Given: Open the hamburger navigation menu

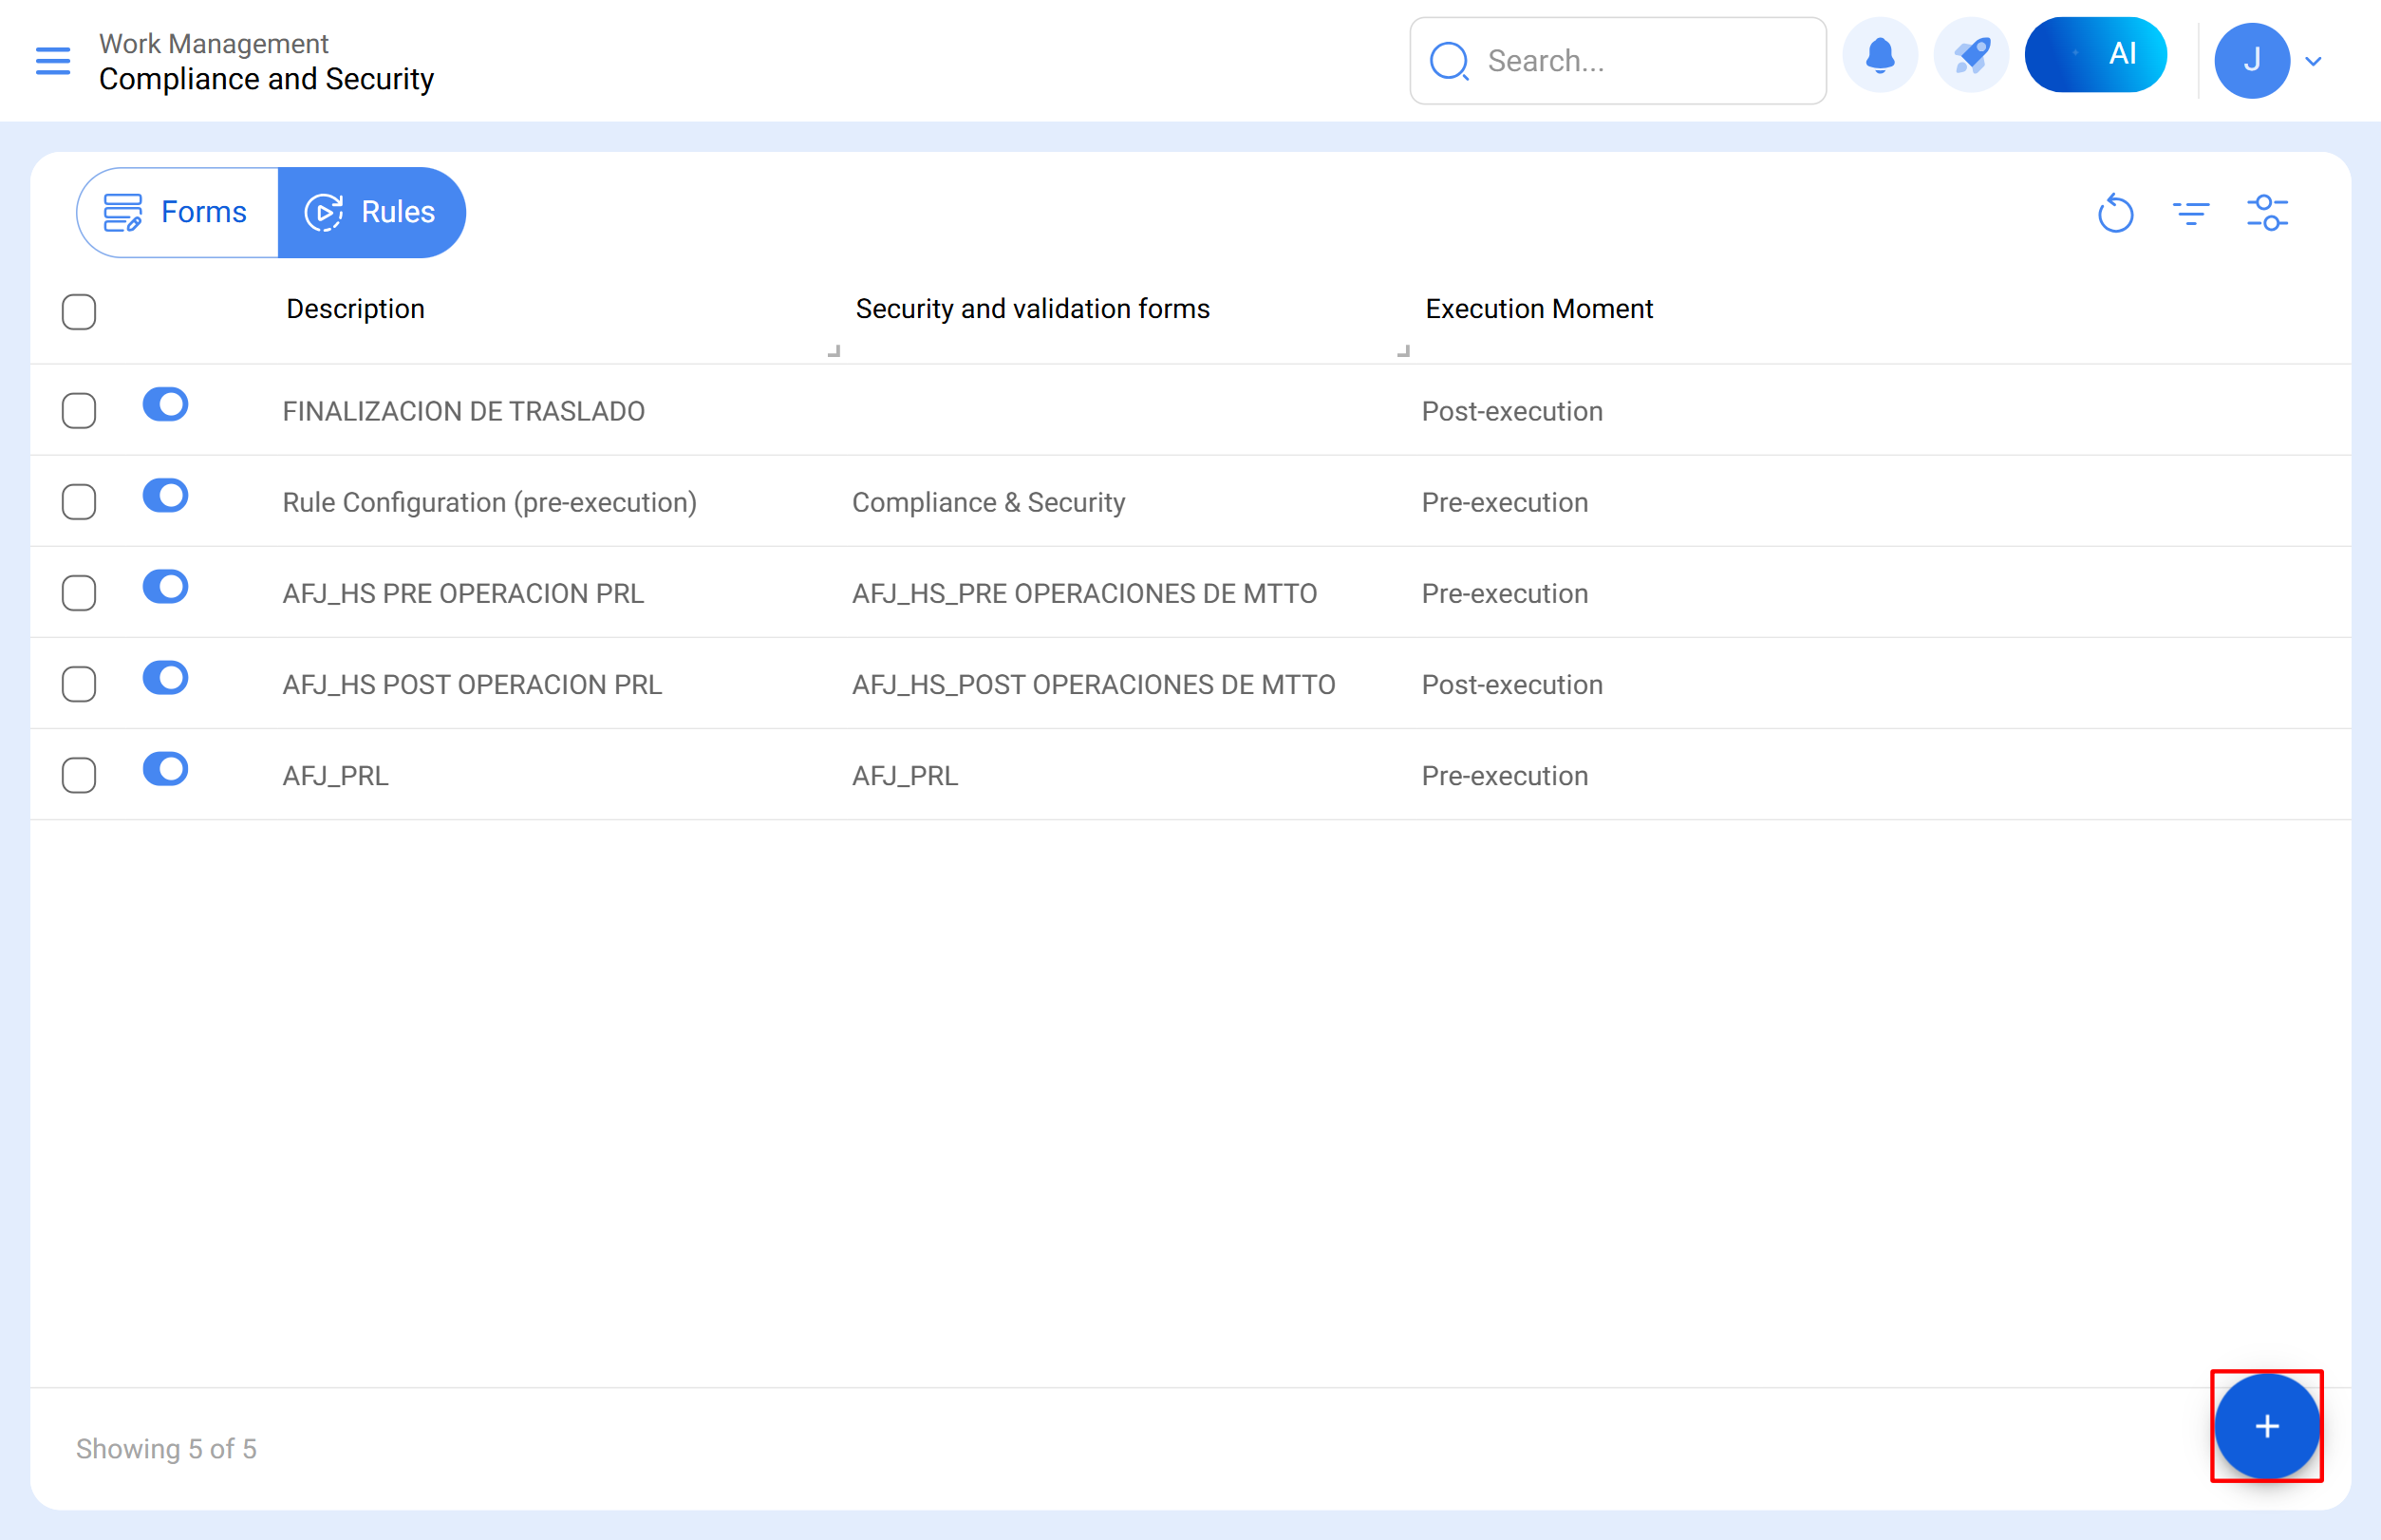Looking at the screenshot, I should [52, 61].
